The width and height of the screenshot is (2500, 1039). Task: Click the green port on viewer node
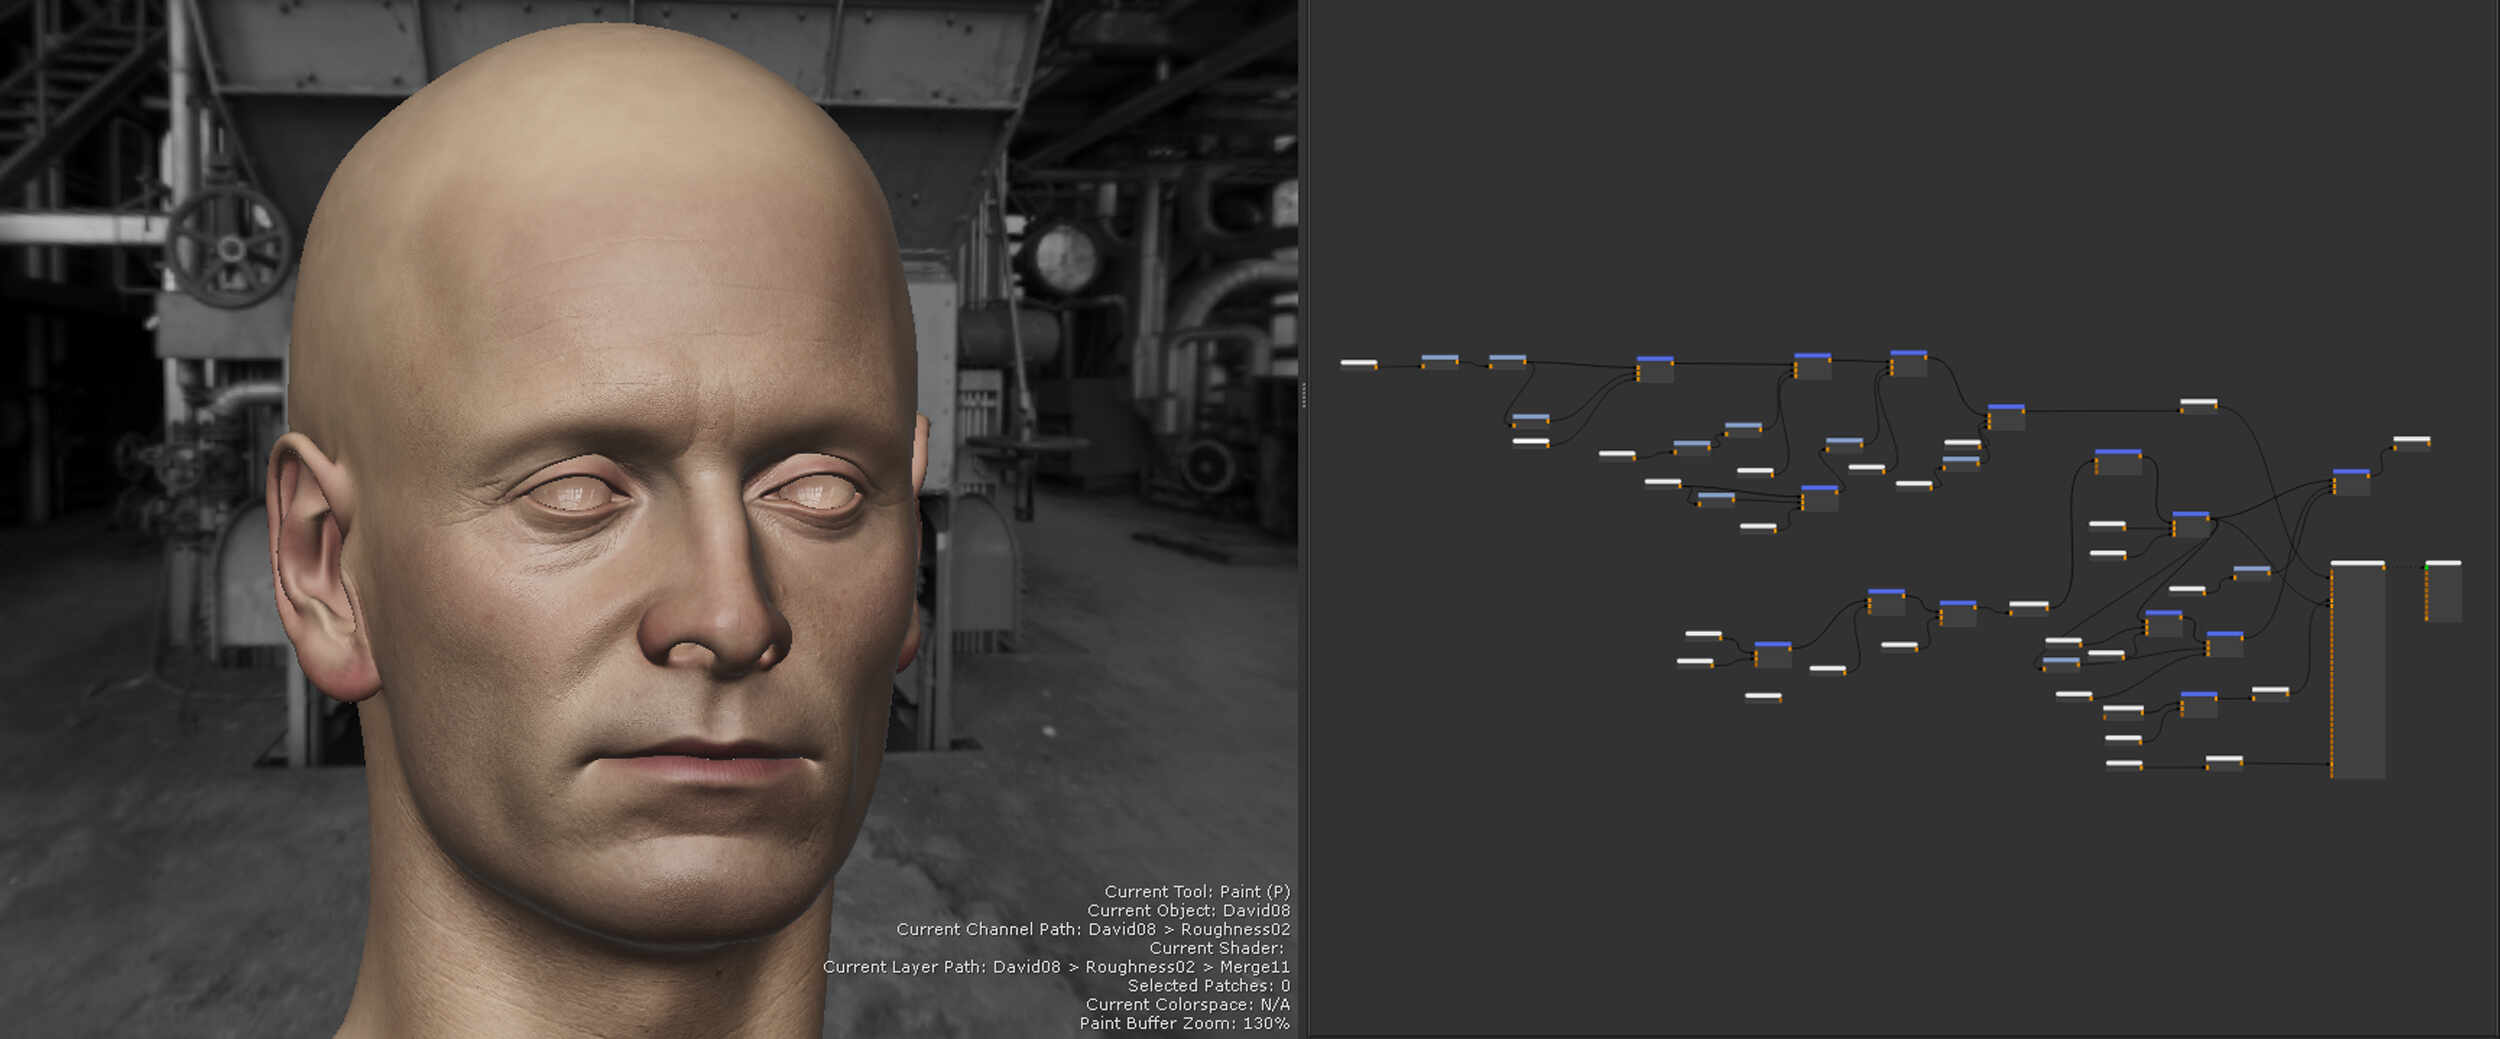click(x=2426, y=566)
